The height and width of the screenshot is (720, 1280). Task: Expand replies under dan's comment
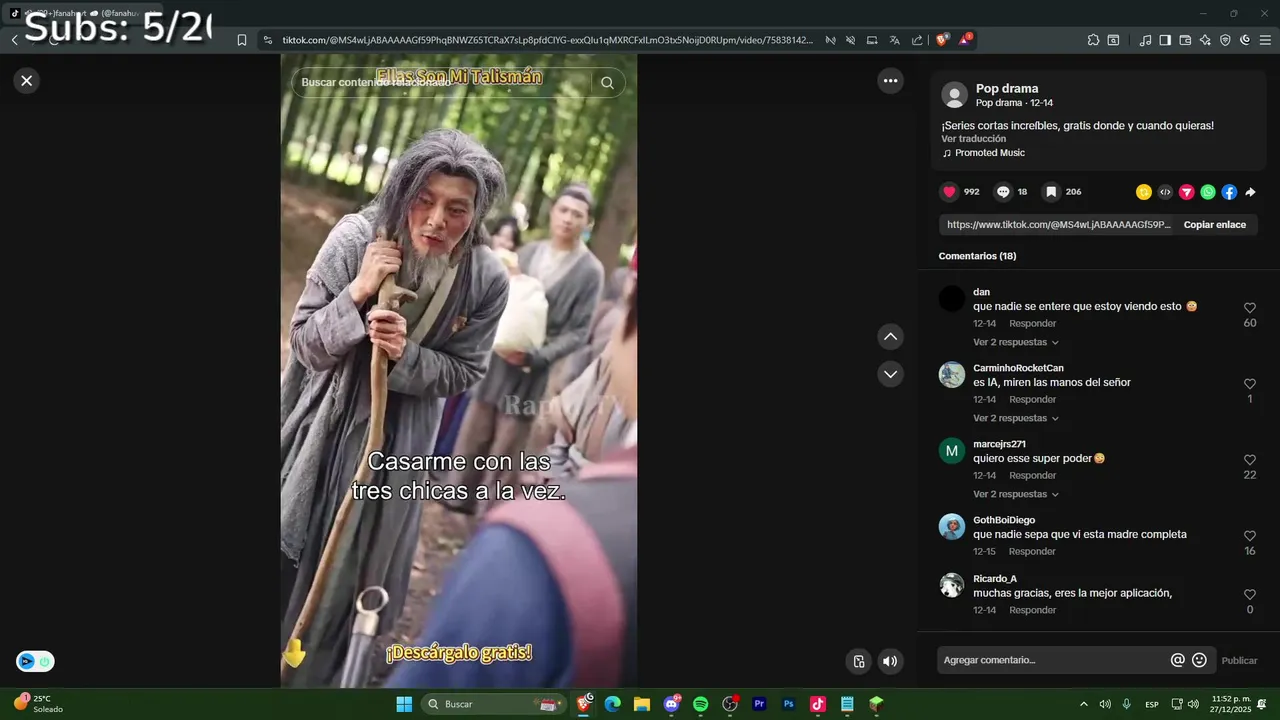pos(1015,342)
